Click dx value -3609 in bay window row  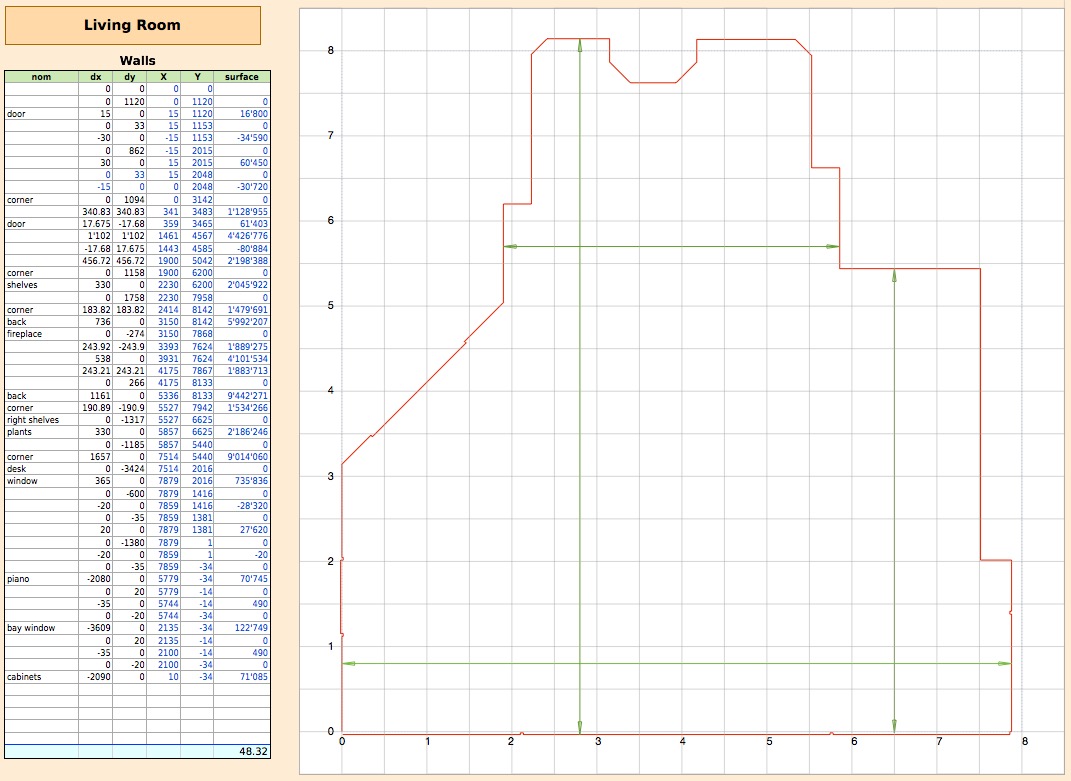98,628
